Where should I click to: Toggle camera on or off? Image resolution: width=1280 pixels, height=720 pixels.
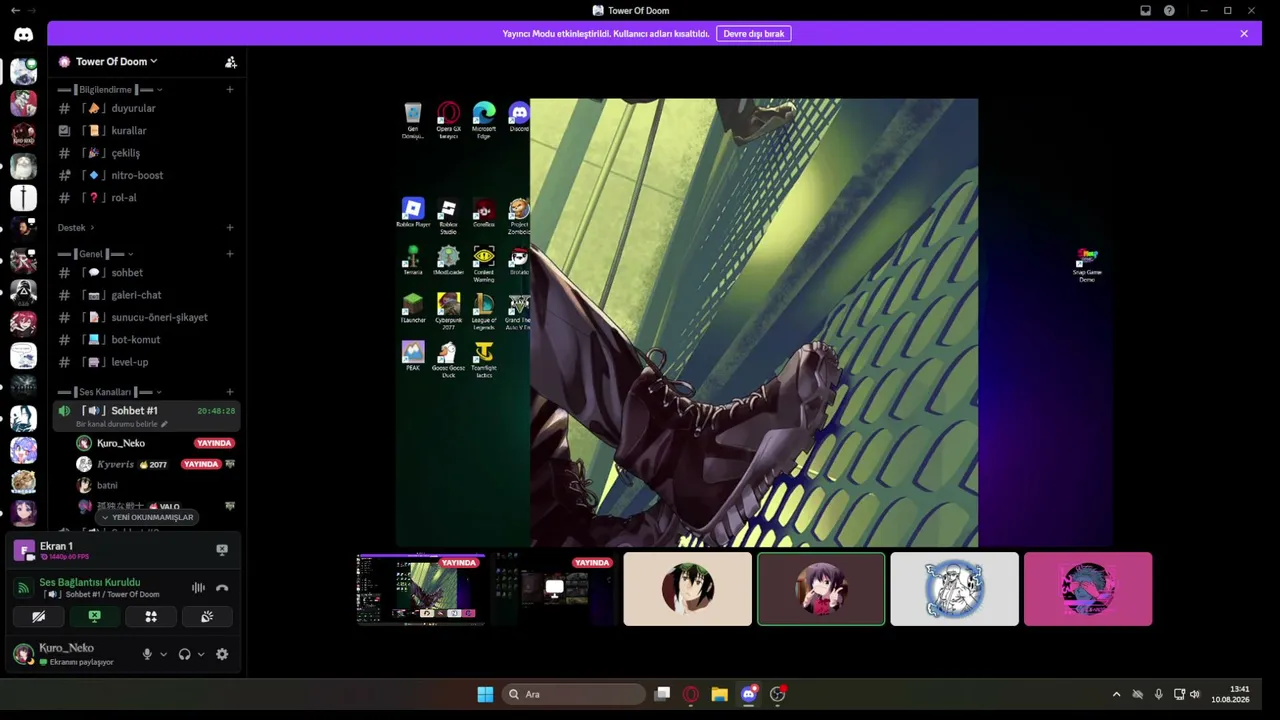(x=39, y=617)
